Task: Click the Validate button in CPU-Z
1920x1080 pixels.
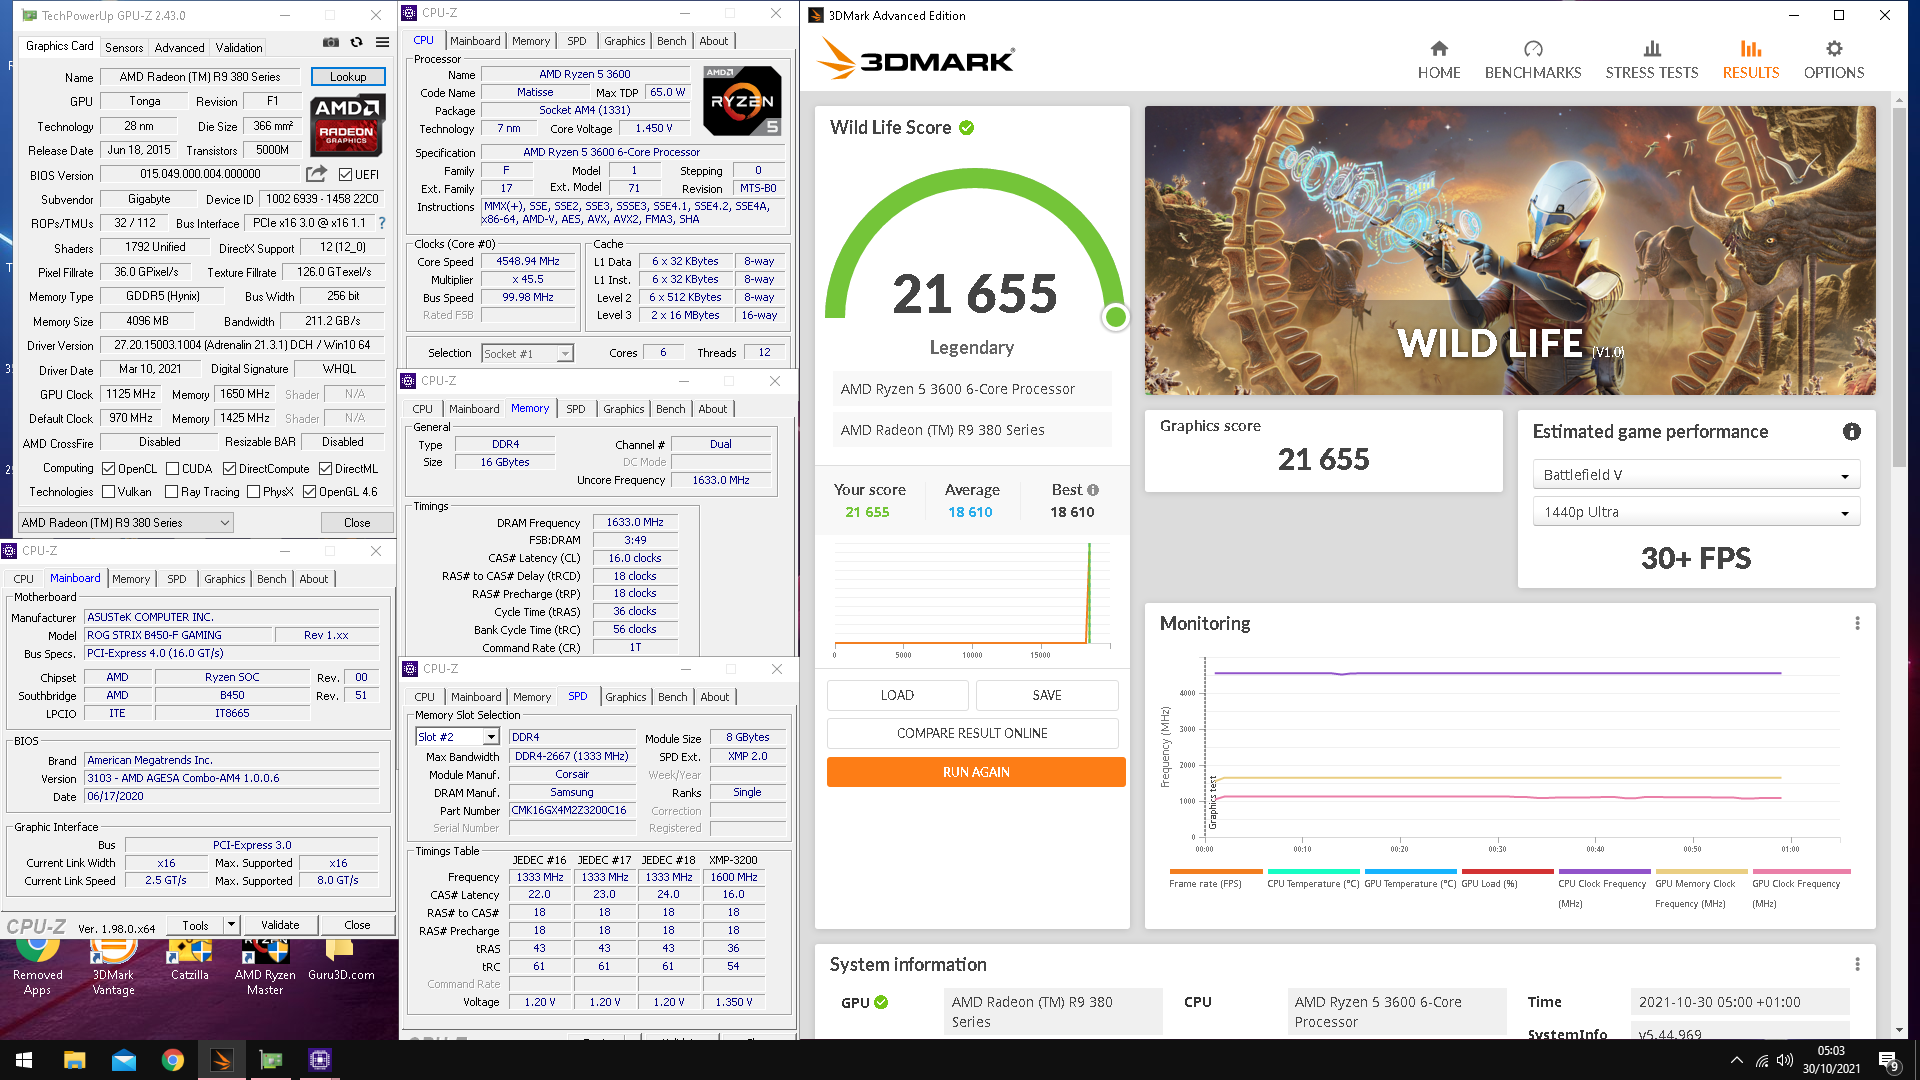Action: [280, 925]
